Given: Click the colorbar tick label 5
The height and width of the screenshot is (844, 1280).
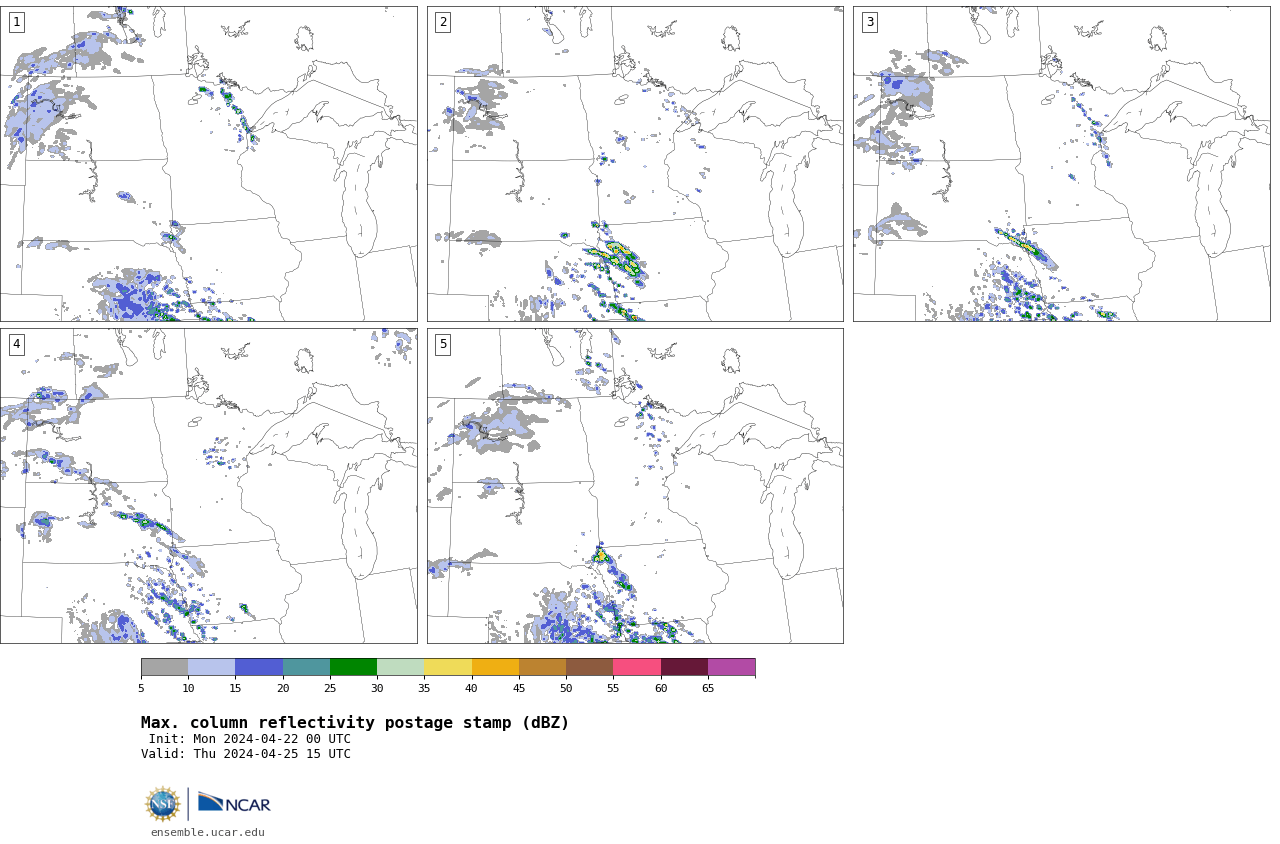Looking at the screenshot, I should click(x=141, y=688).
